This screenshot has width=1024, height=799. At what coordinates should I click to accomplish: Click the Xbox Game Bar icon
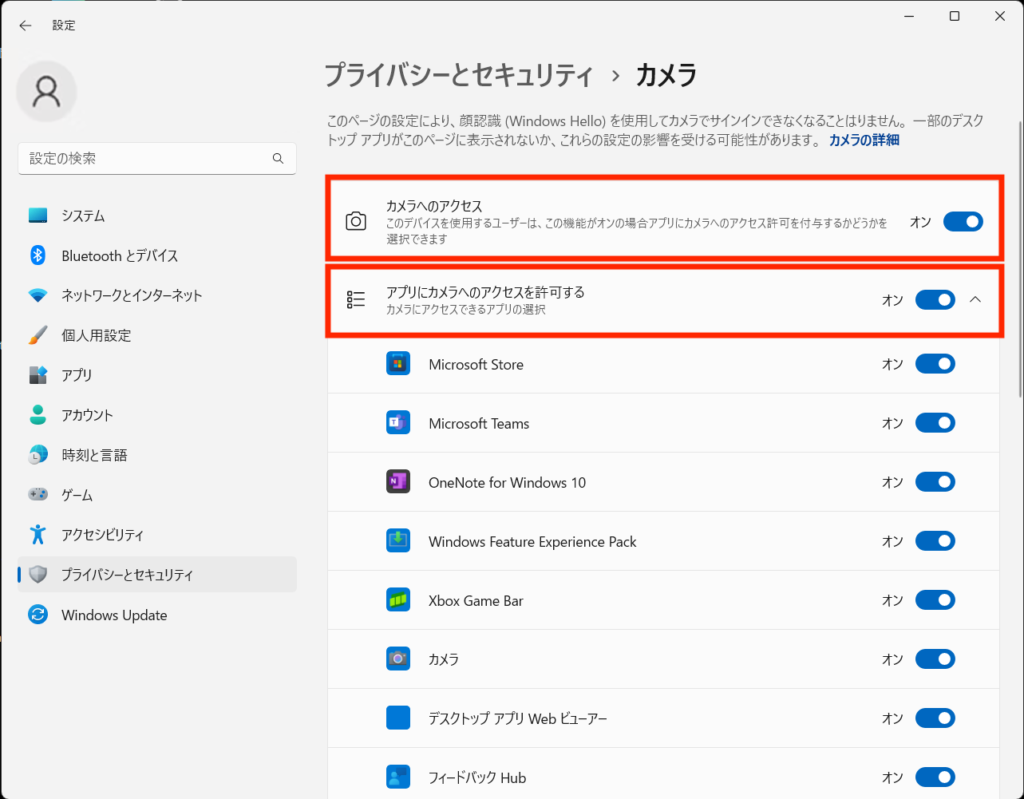[x=398, y=600]
